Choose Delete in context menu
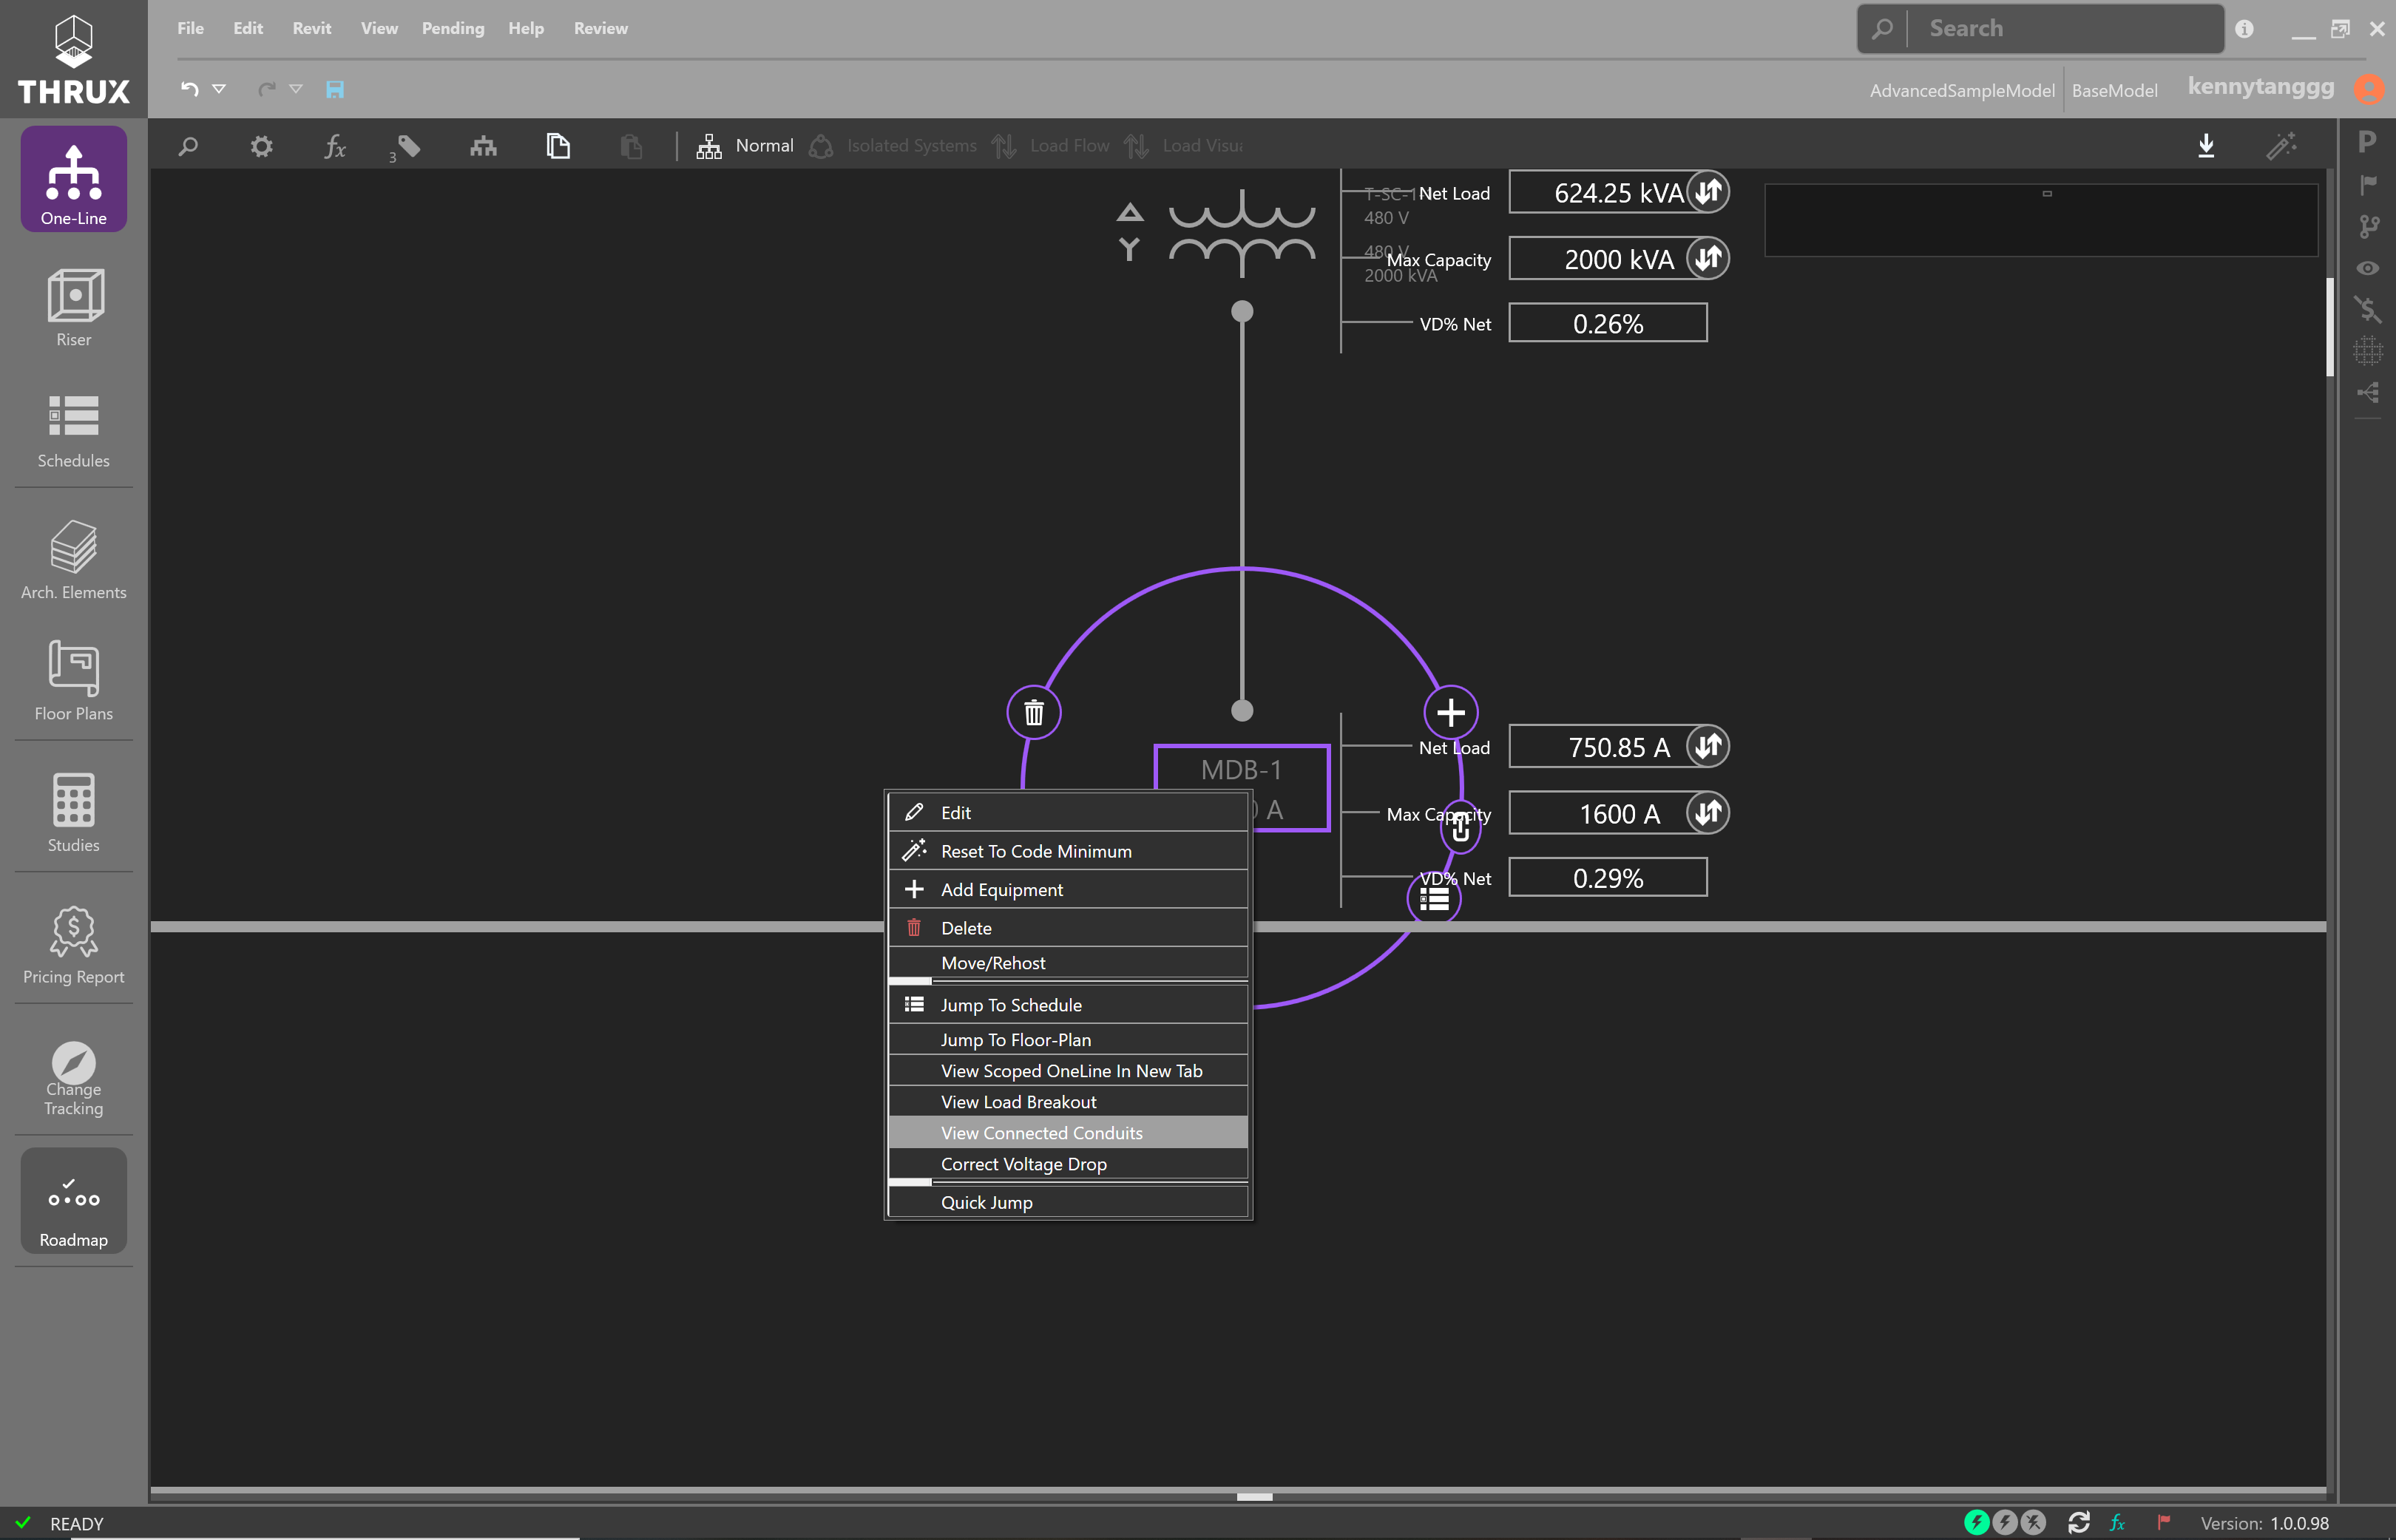The height and width of the screenshot is (1540, 2396). (1068, 928)
